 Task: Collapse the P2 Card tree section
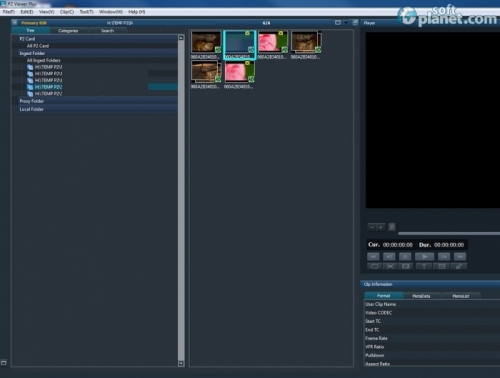click(15, 39)
